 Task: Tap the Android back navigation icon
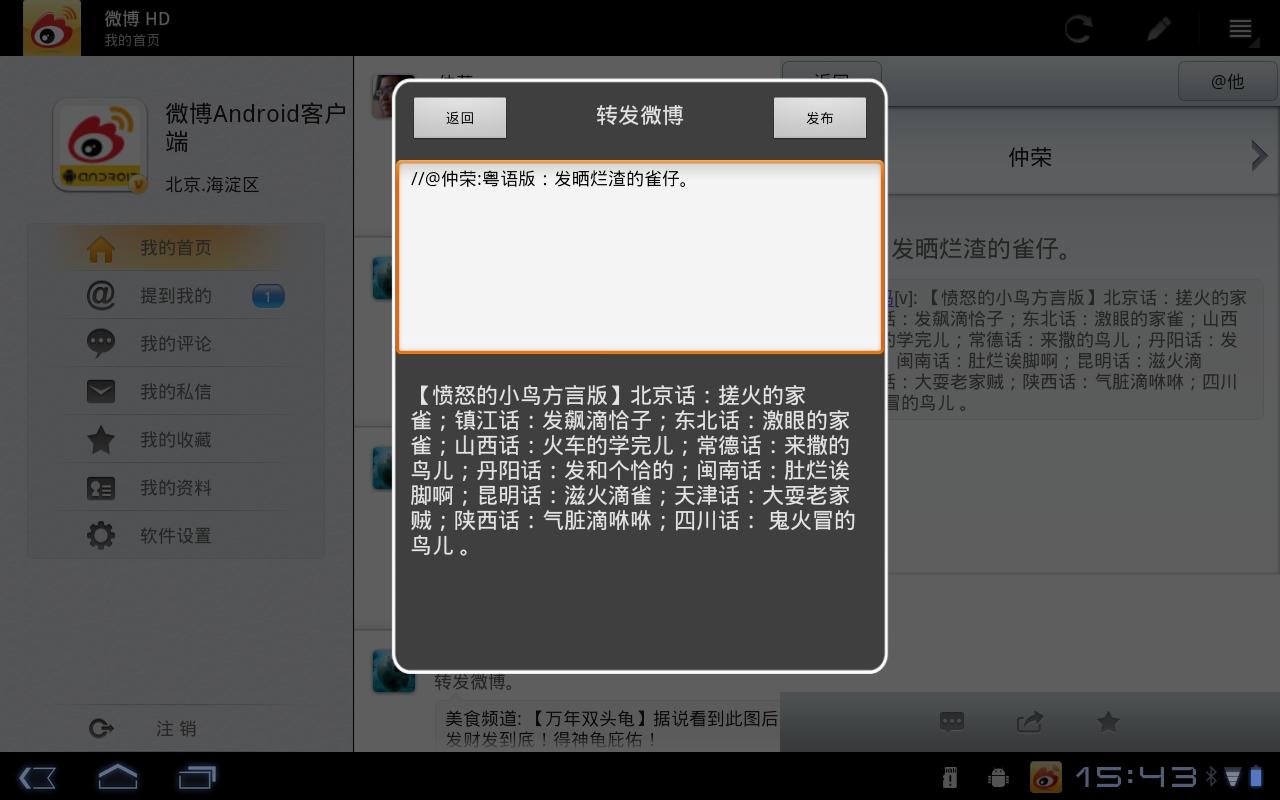point(37,777)
